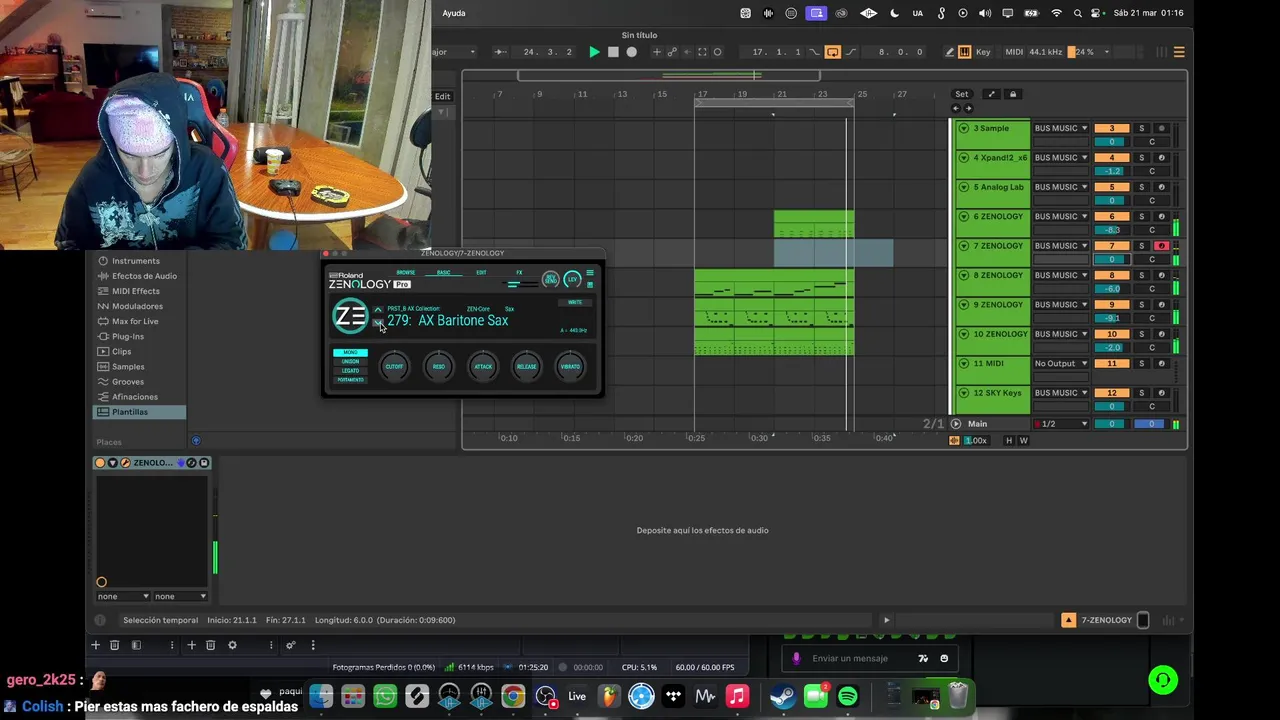Unfold the 12 SKY Keys track arrow
This screenshot has height=720, width=1280.
(x=963, y=393)
